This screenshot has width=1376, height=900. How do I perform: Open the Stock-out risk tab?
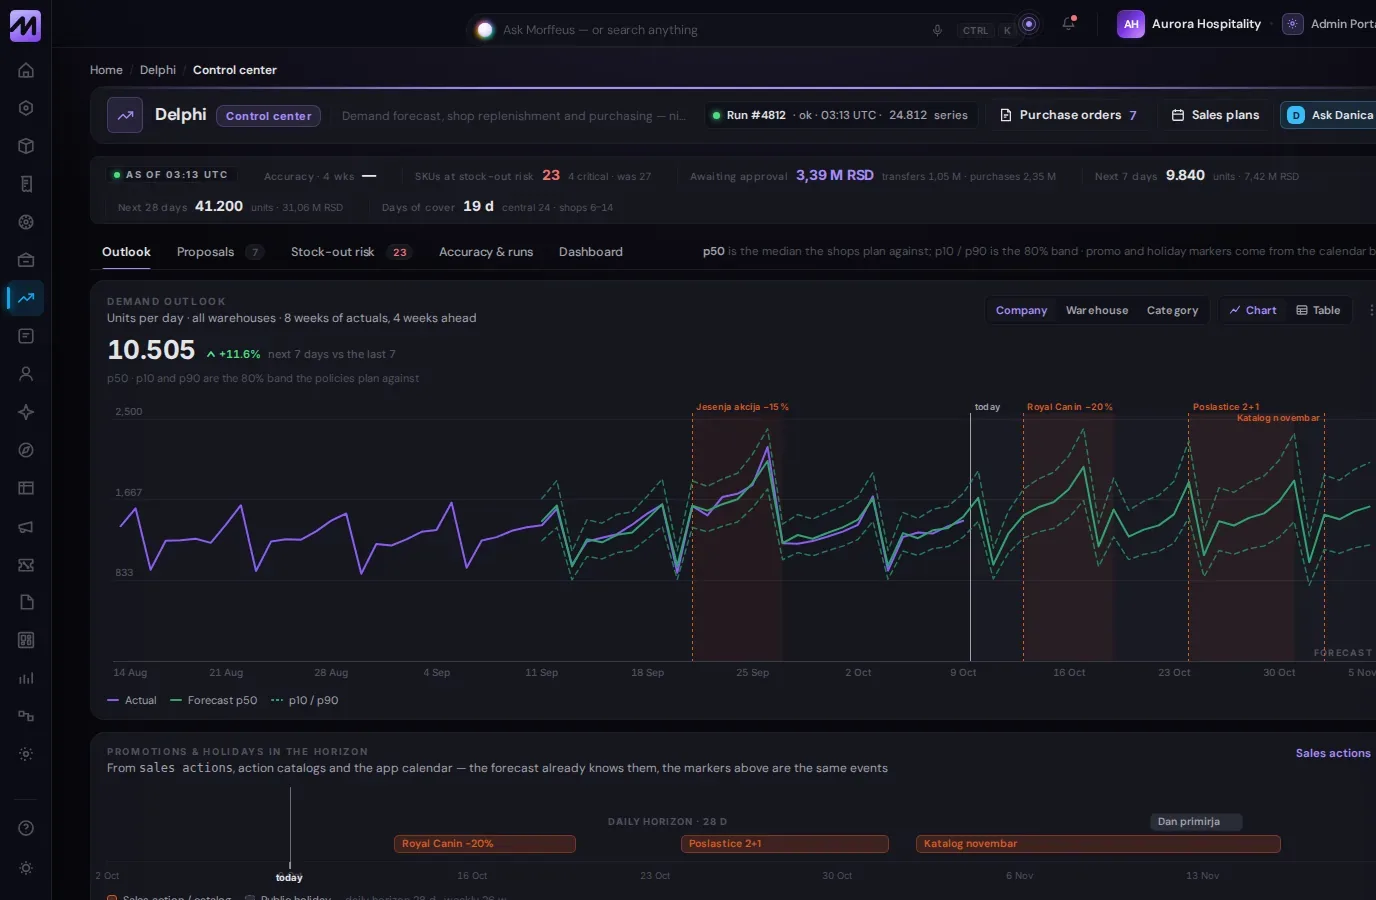351,252
